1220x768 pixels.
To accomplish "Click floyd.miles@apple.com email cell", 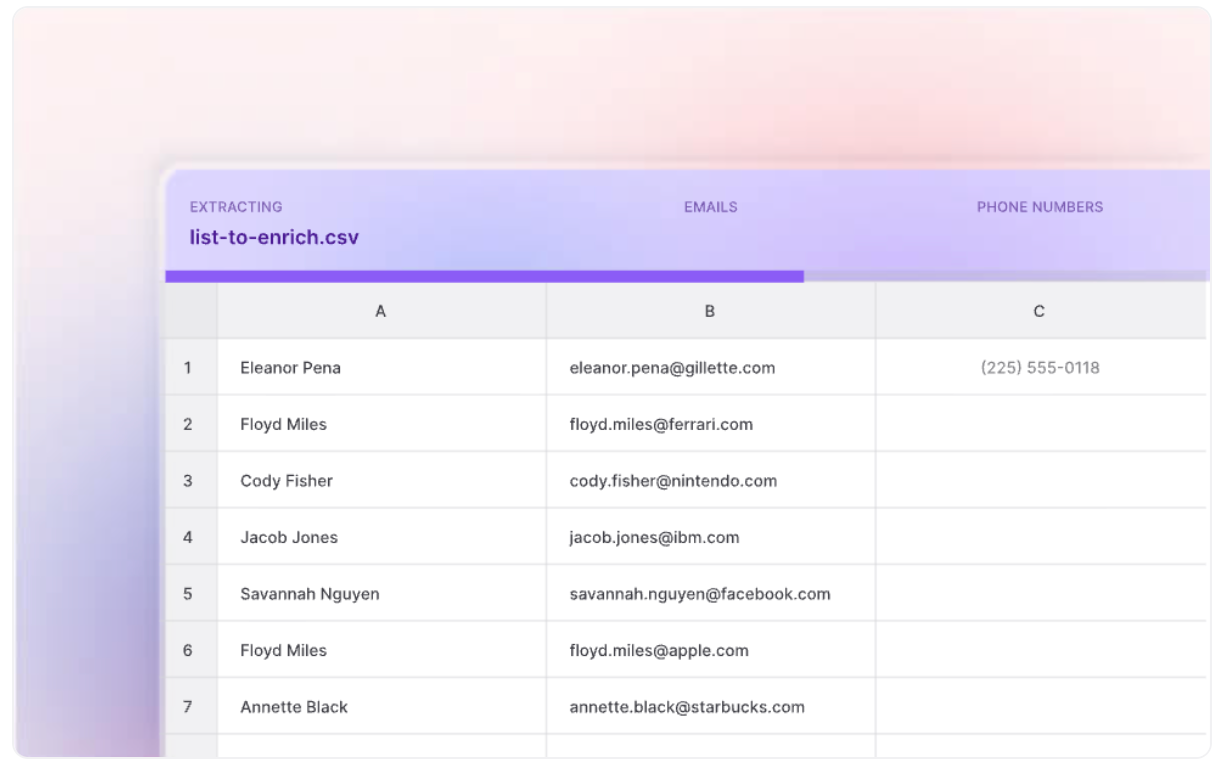I will (x=659, y=650).
